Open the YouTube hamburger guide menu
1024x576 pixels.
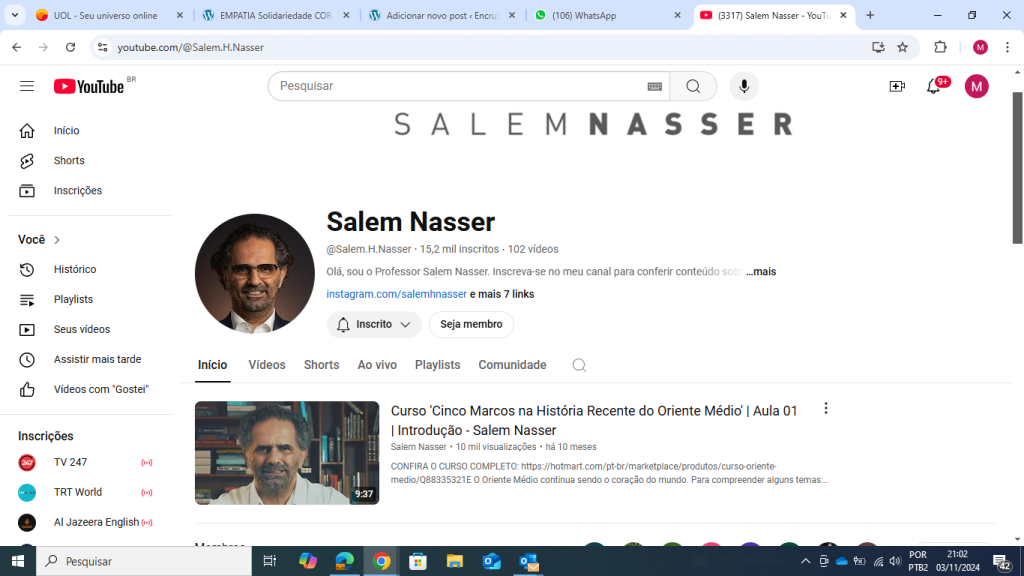pyautogui.click(x=27, y=86)
